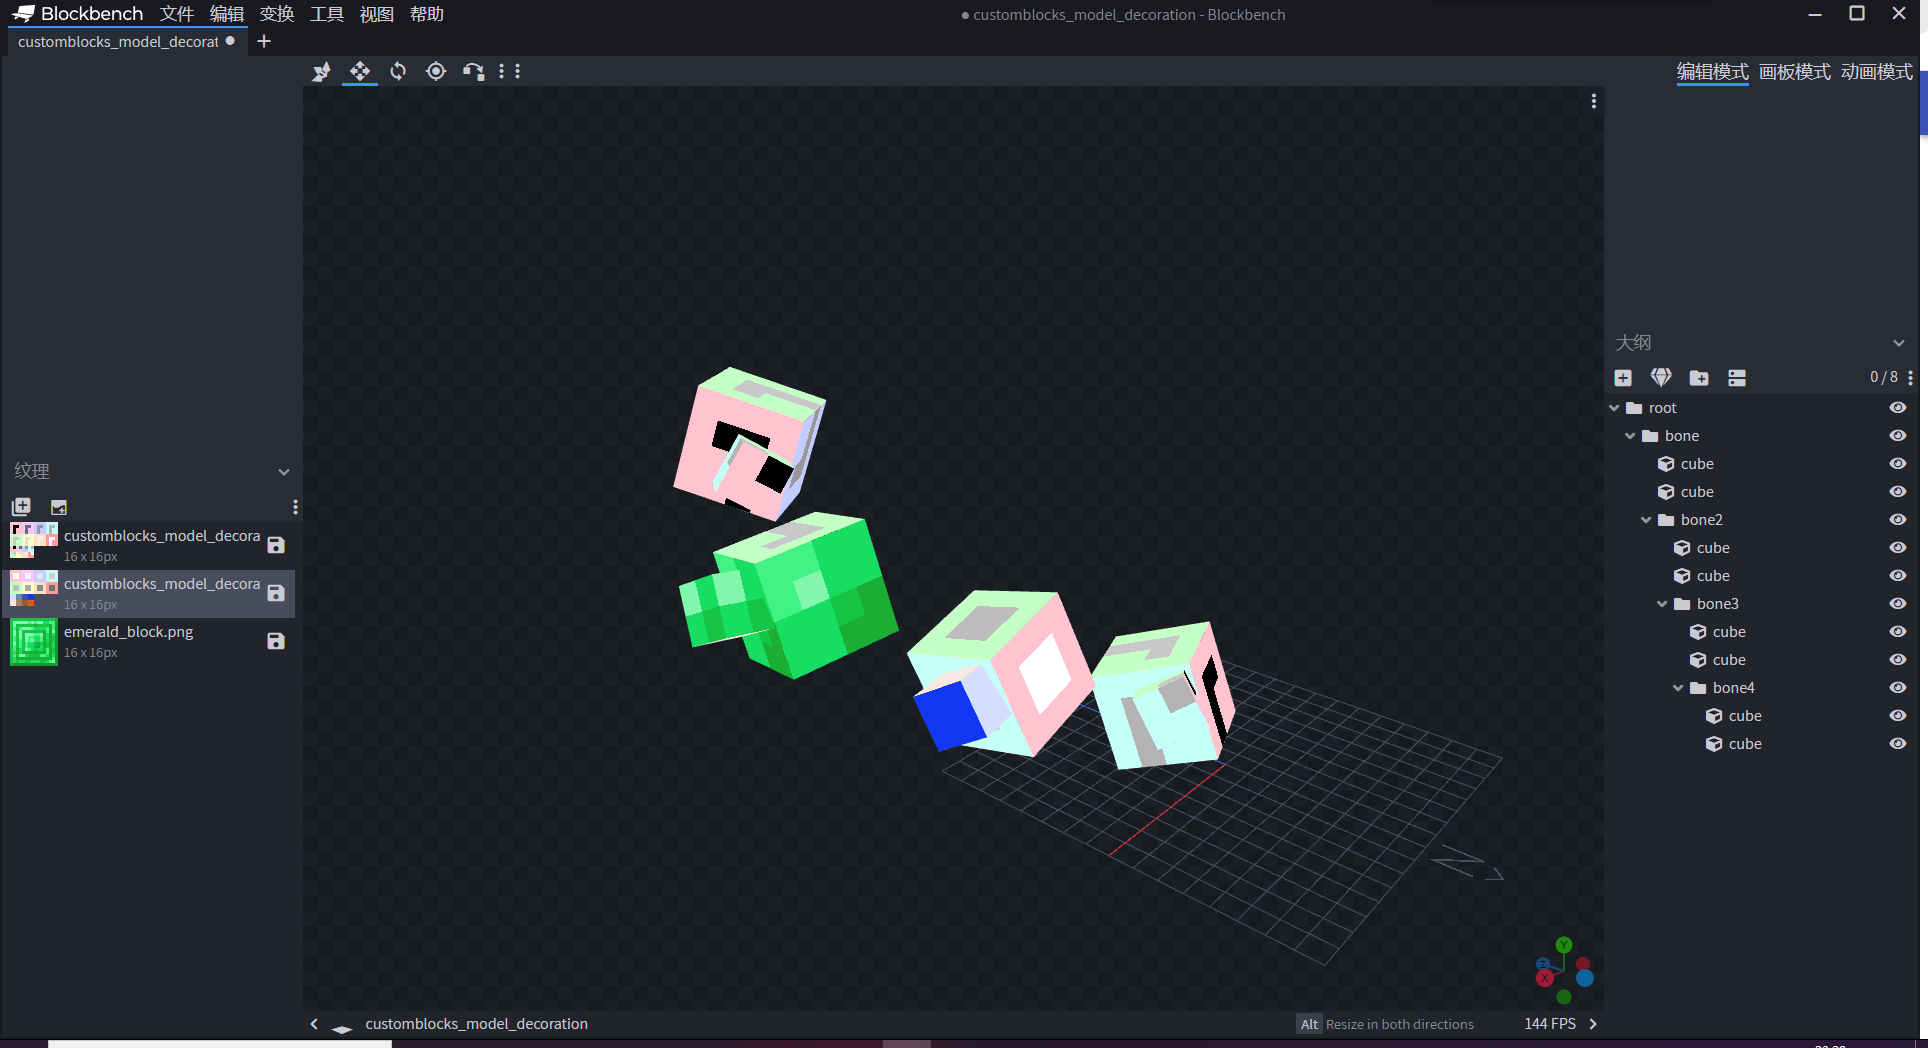Click the right arrow next to FPS

1593,1024
